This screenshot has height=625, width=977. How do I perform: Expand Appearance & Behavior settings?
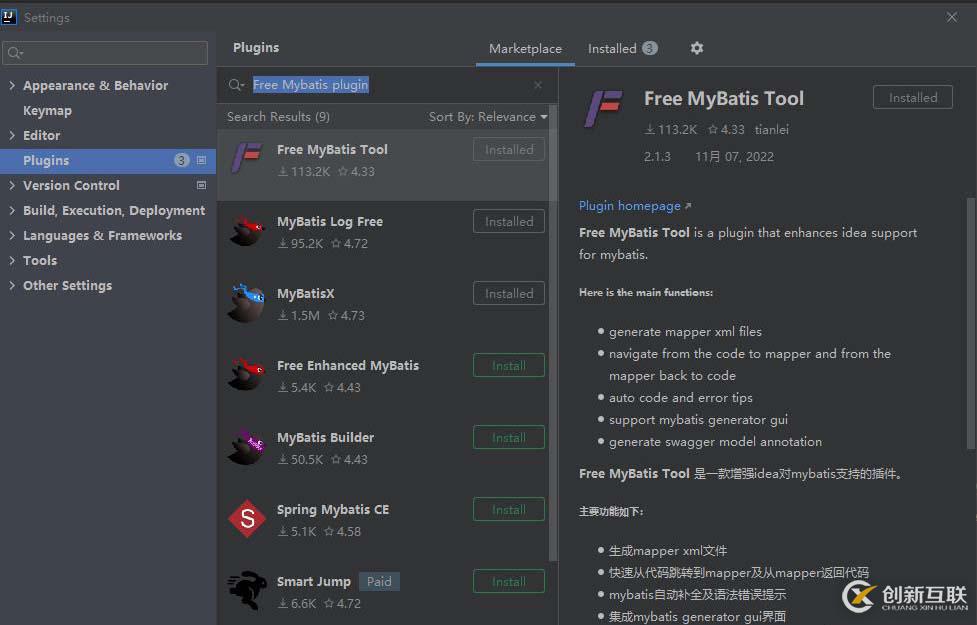[12, 85]
